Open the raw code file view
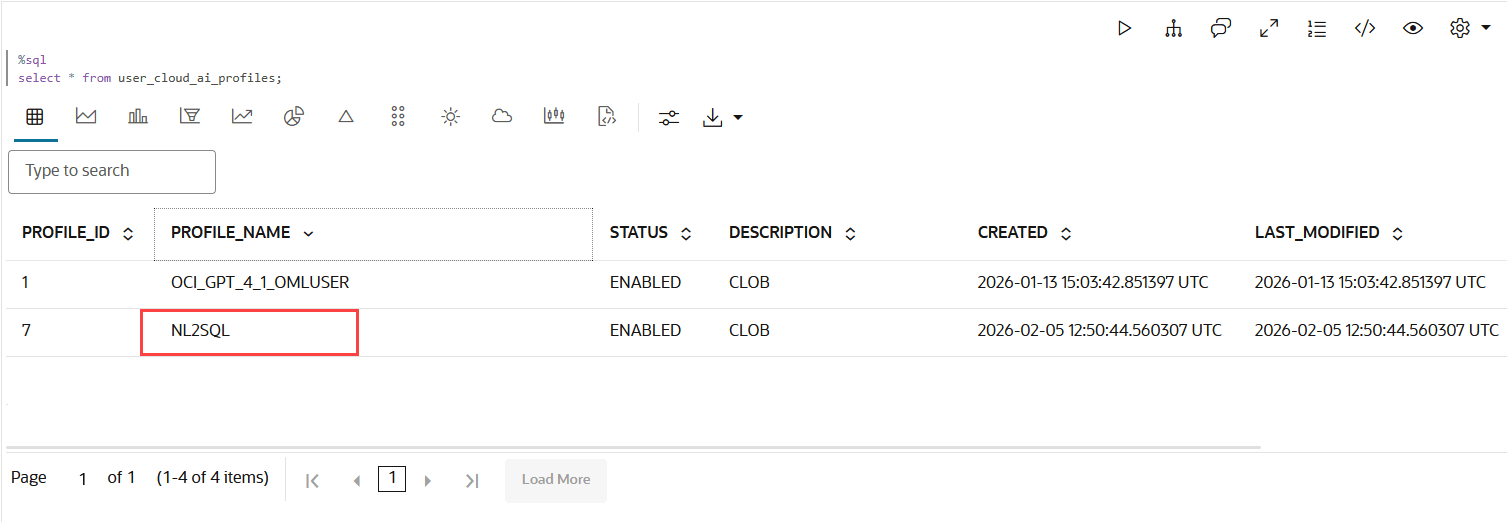The image size is (1507, 522). tap(606, 117)
